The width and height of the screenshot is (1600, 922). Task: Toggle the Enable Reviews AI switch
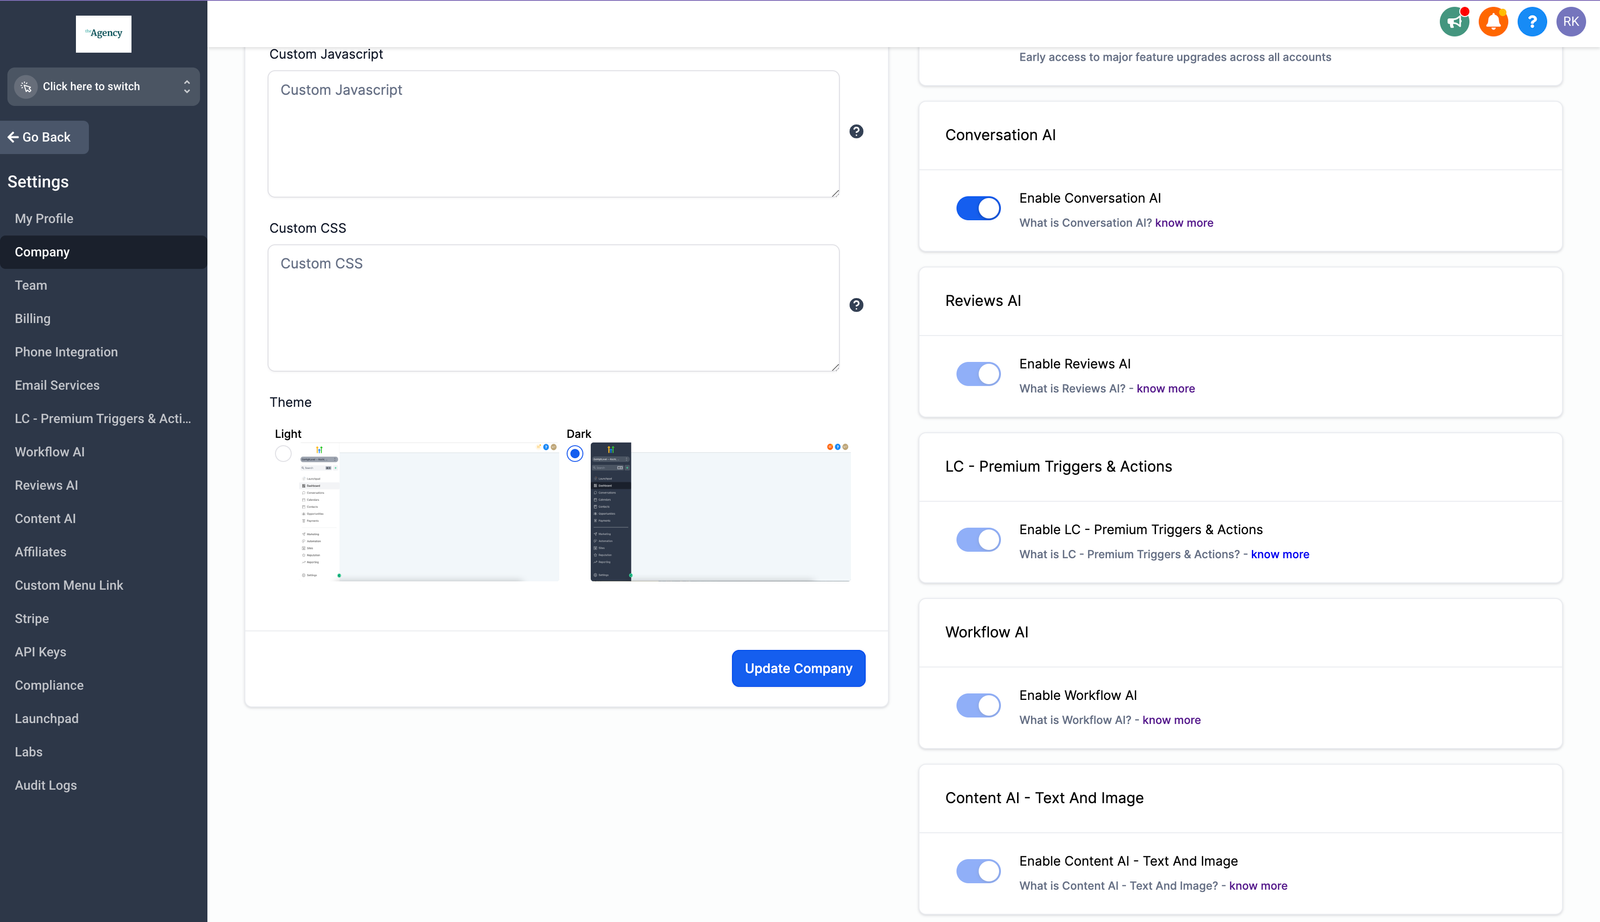978,374
